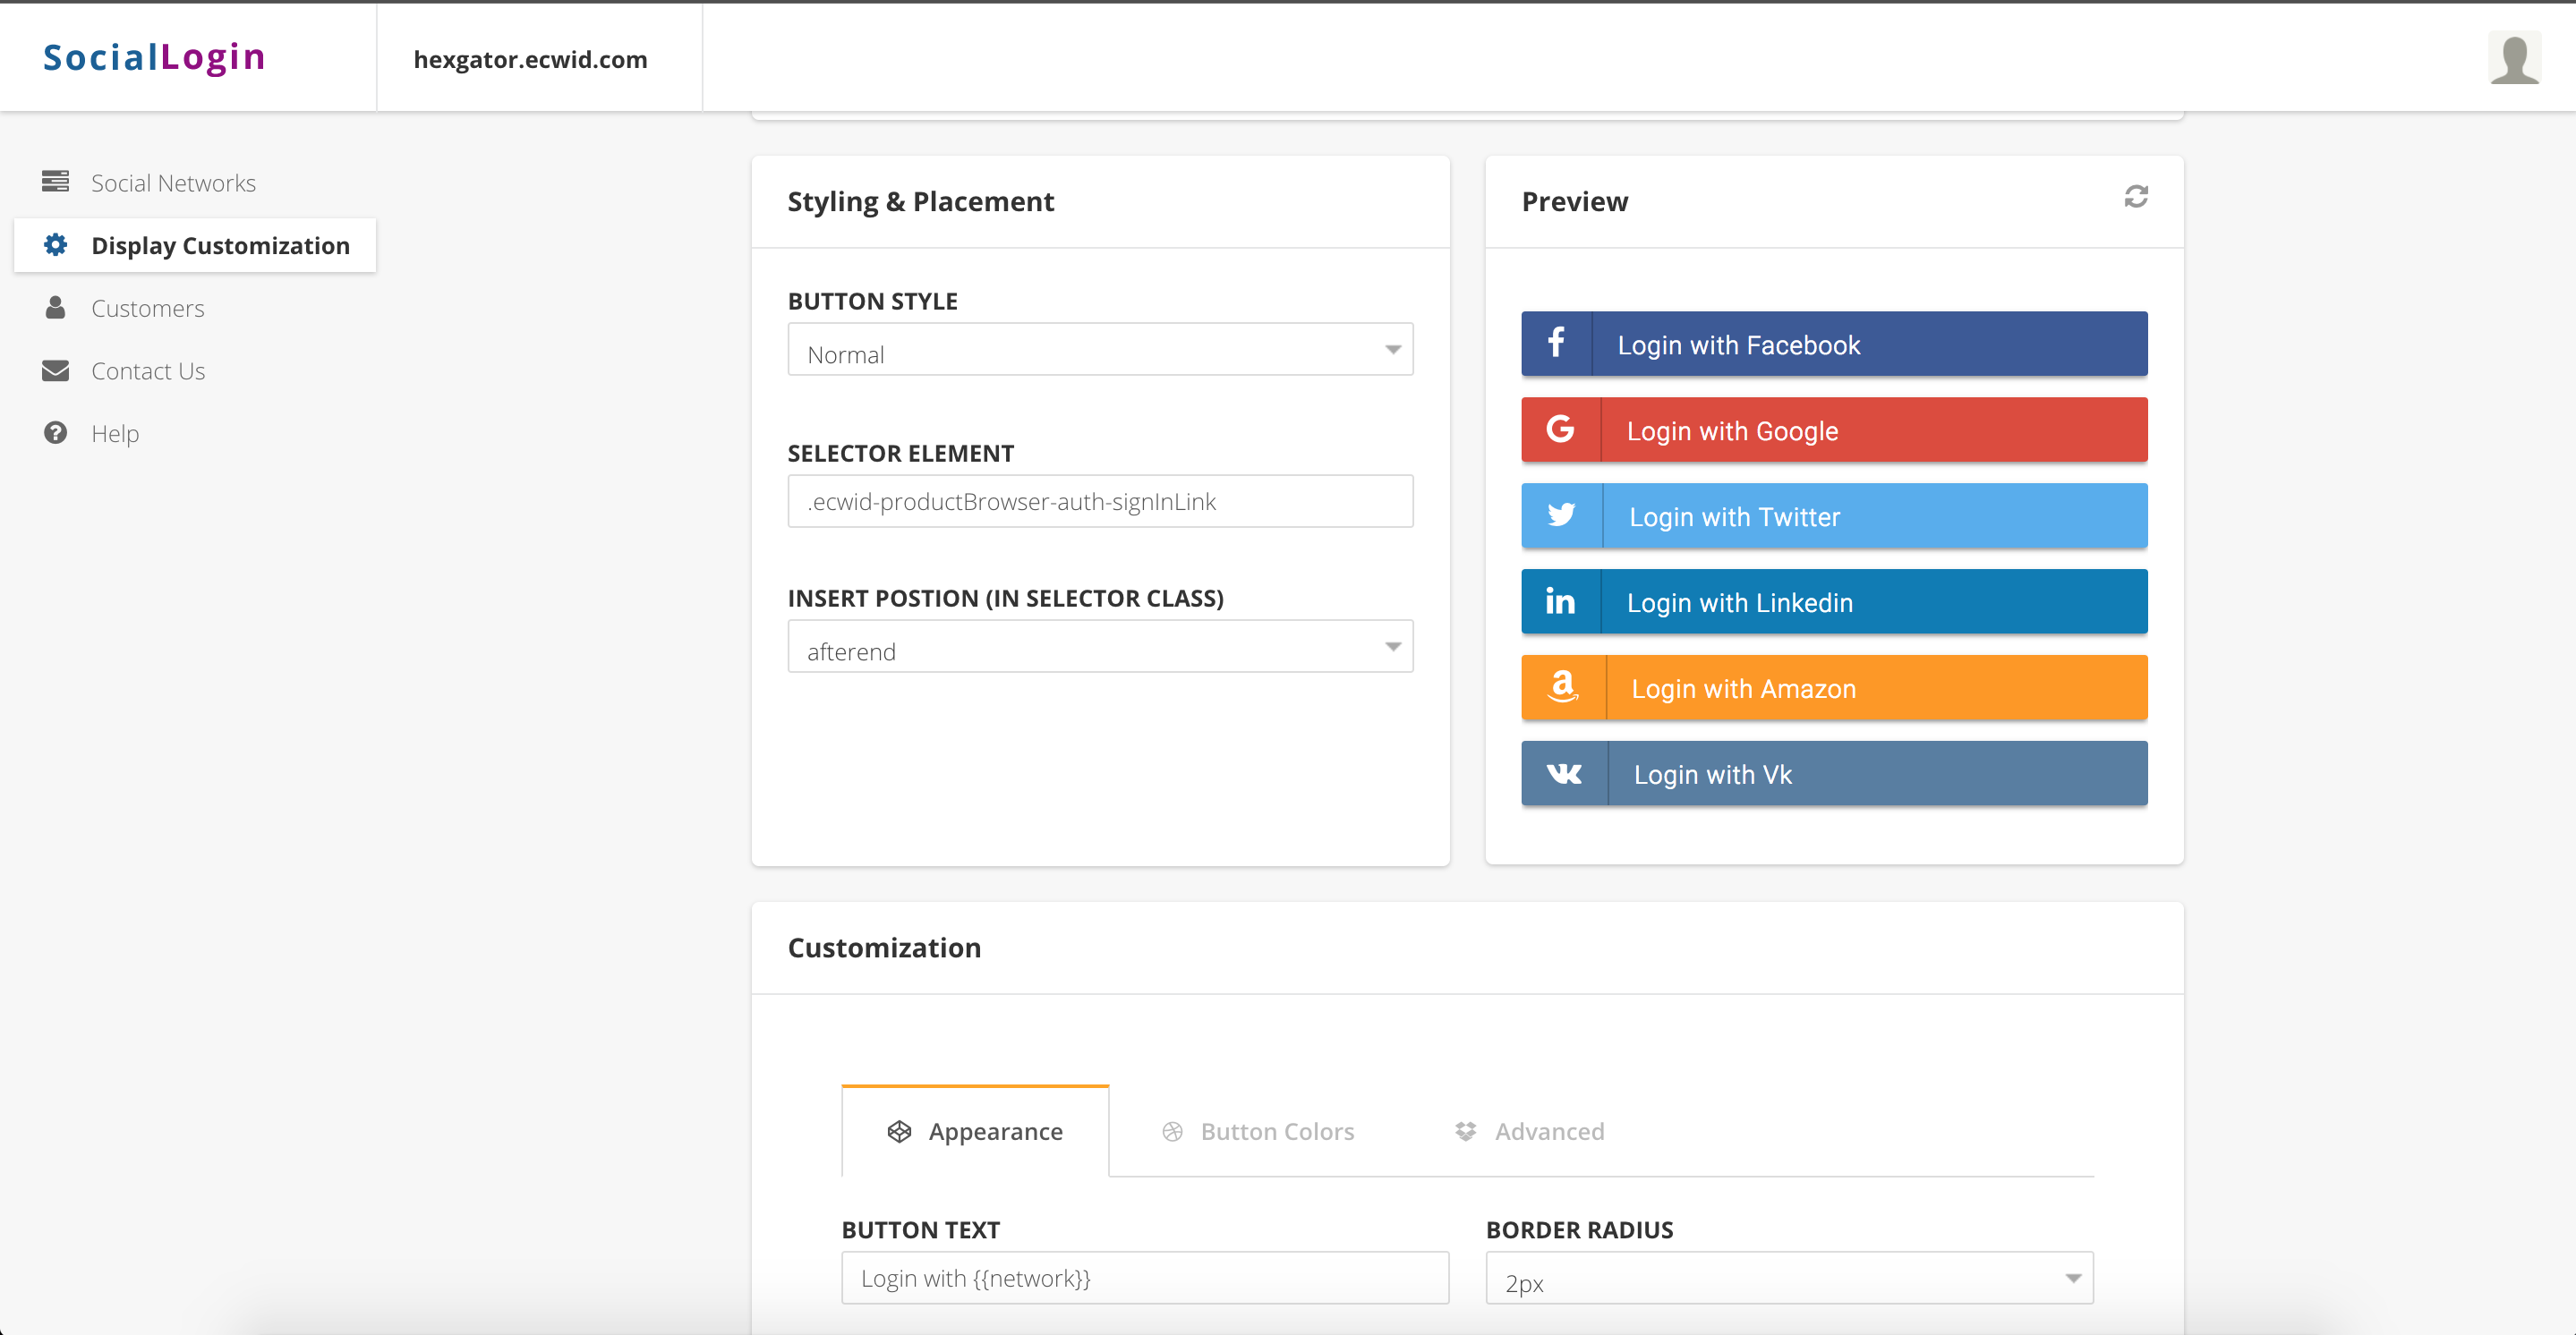2576x1335 pixels.
Task: Click the Styling & Placement heading
Action: point(920,201)
